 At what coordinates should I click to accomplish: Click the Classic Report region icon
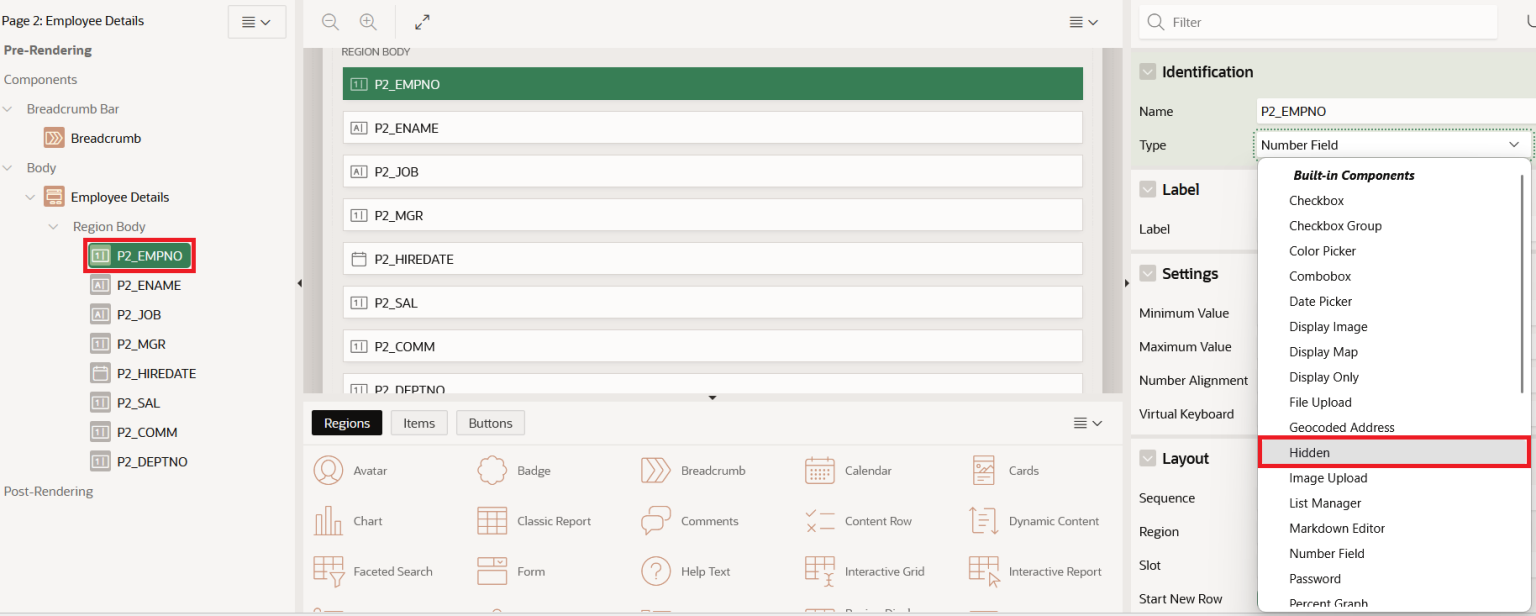pyautogui.click(x=491, y=520)
